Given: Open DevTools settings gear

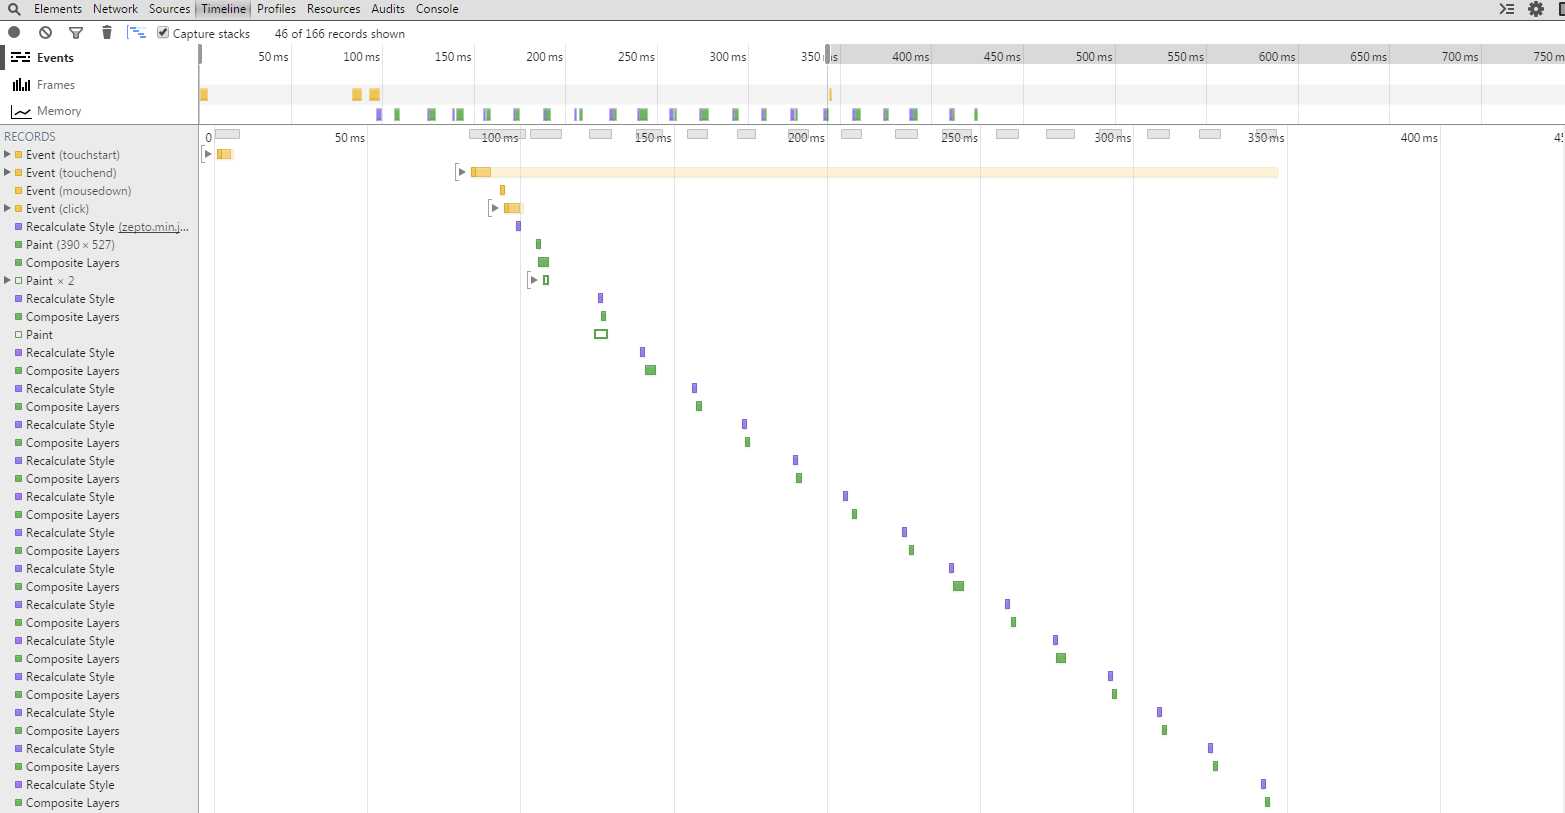Looking at the screenshot, I should coord(1536,9).
